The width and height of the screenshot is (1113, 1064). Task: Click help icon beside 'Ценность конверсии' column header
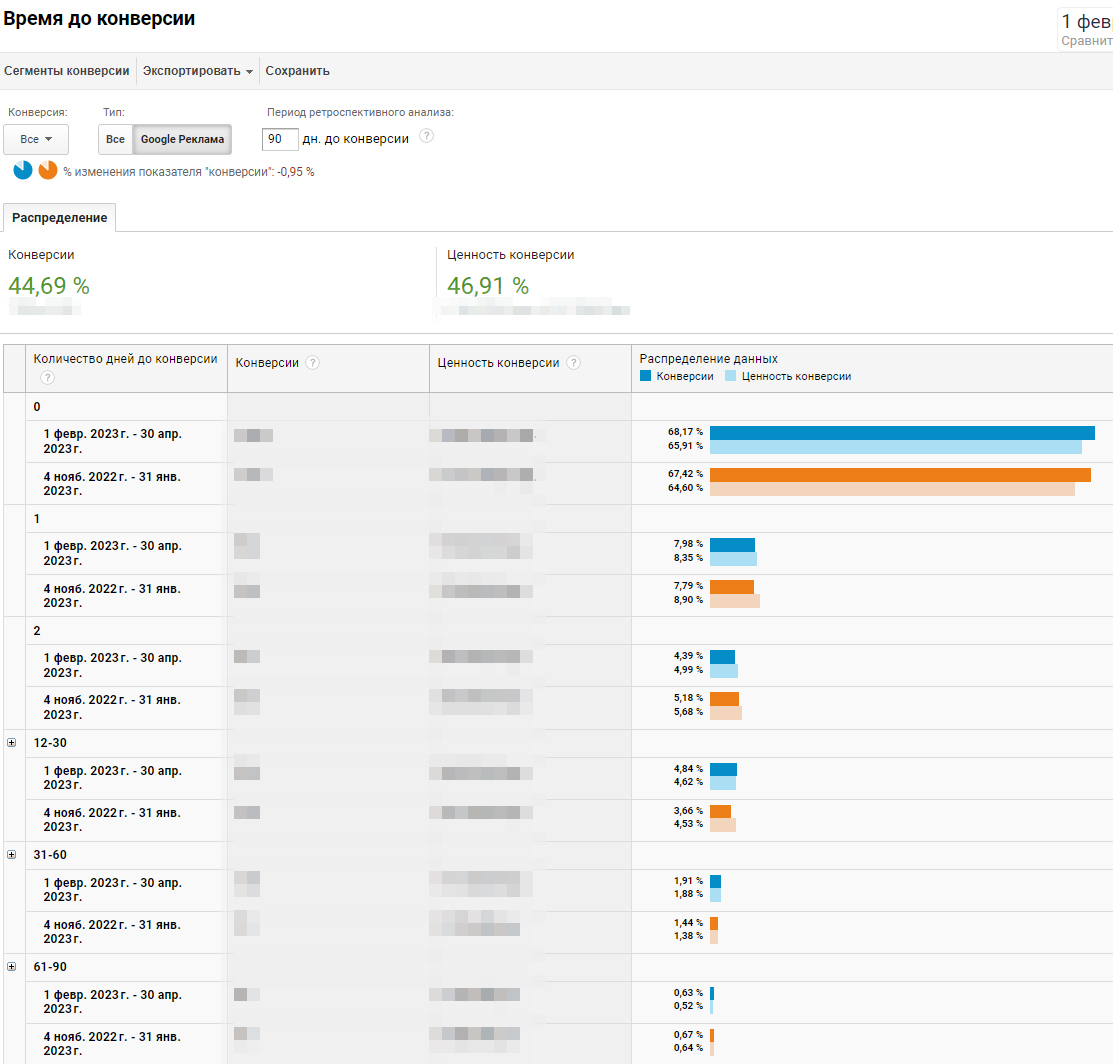click(573, 363)
